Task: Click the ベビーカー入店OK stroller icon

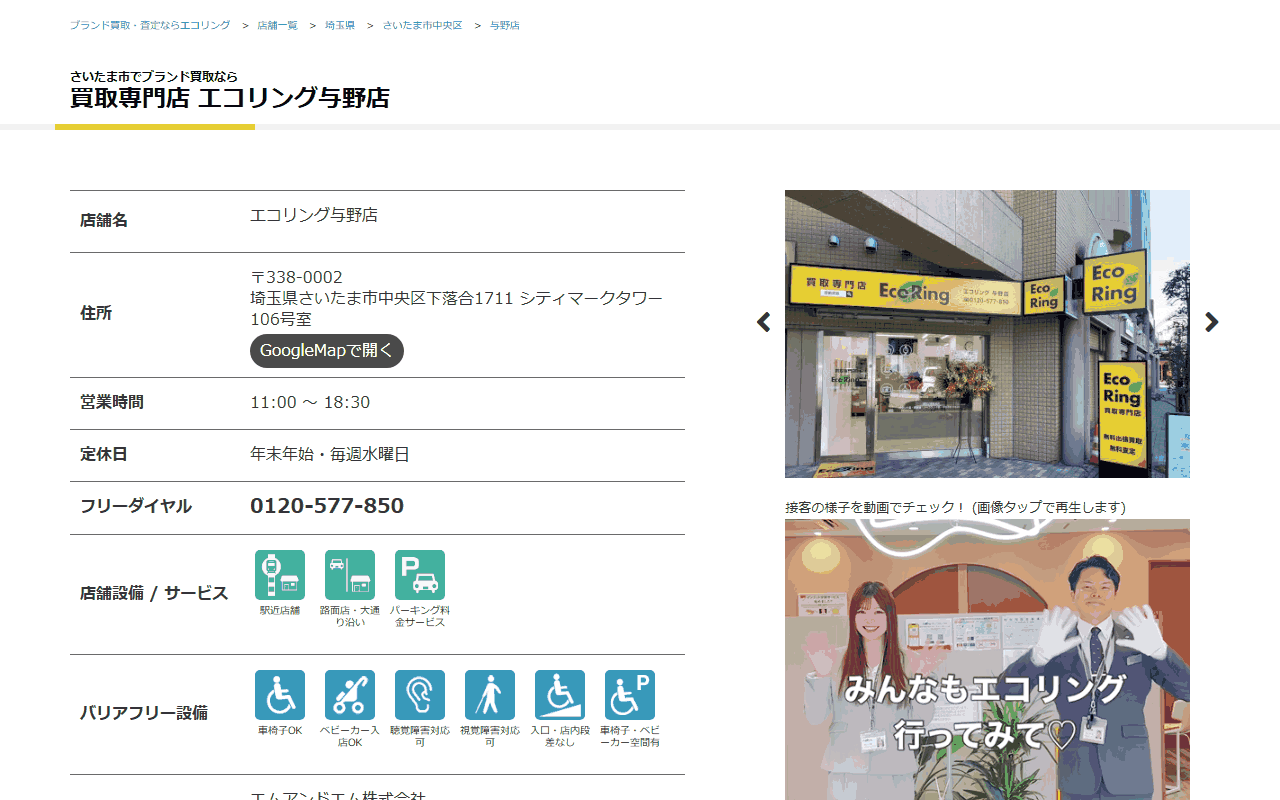Action: pyautogui.click(x=350, y=695)
